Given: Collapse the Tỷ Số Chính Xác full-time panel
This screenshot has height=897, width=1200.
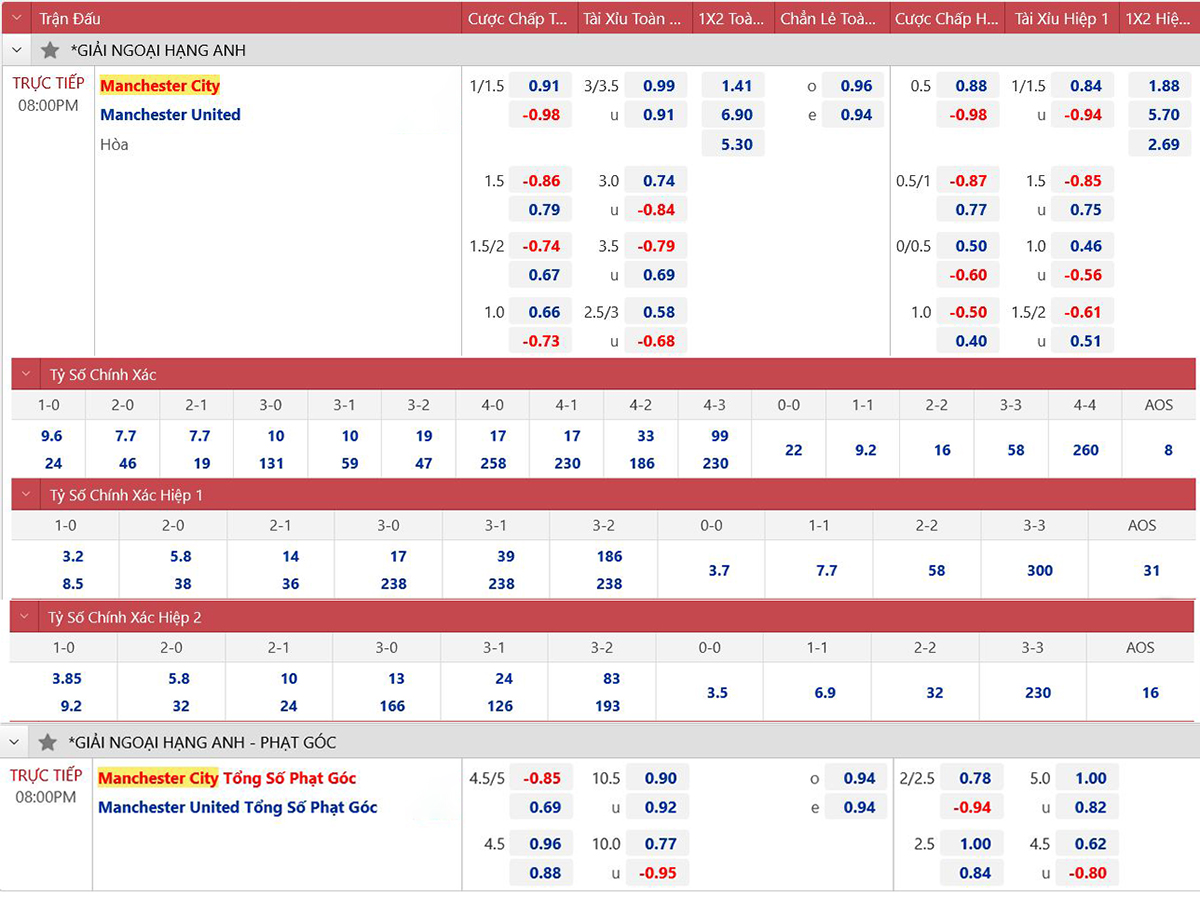Looking at the screenshot, I should click(27, 375).
